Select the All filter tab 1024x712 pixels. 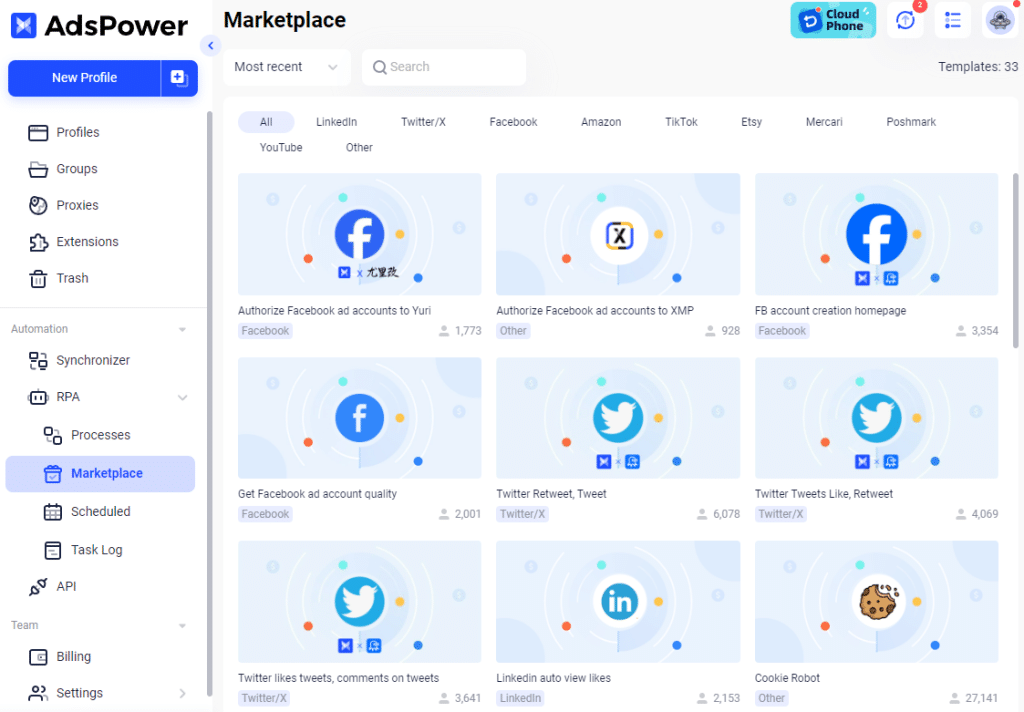[x=266, y=122]
